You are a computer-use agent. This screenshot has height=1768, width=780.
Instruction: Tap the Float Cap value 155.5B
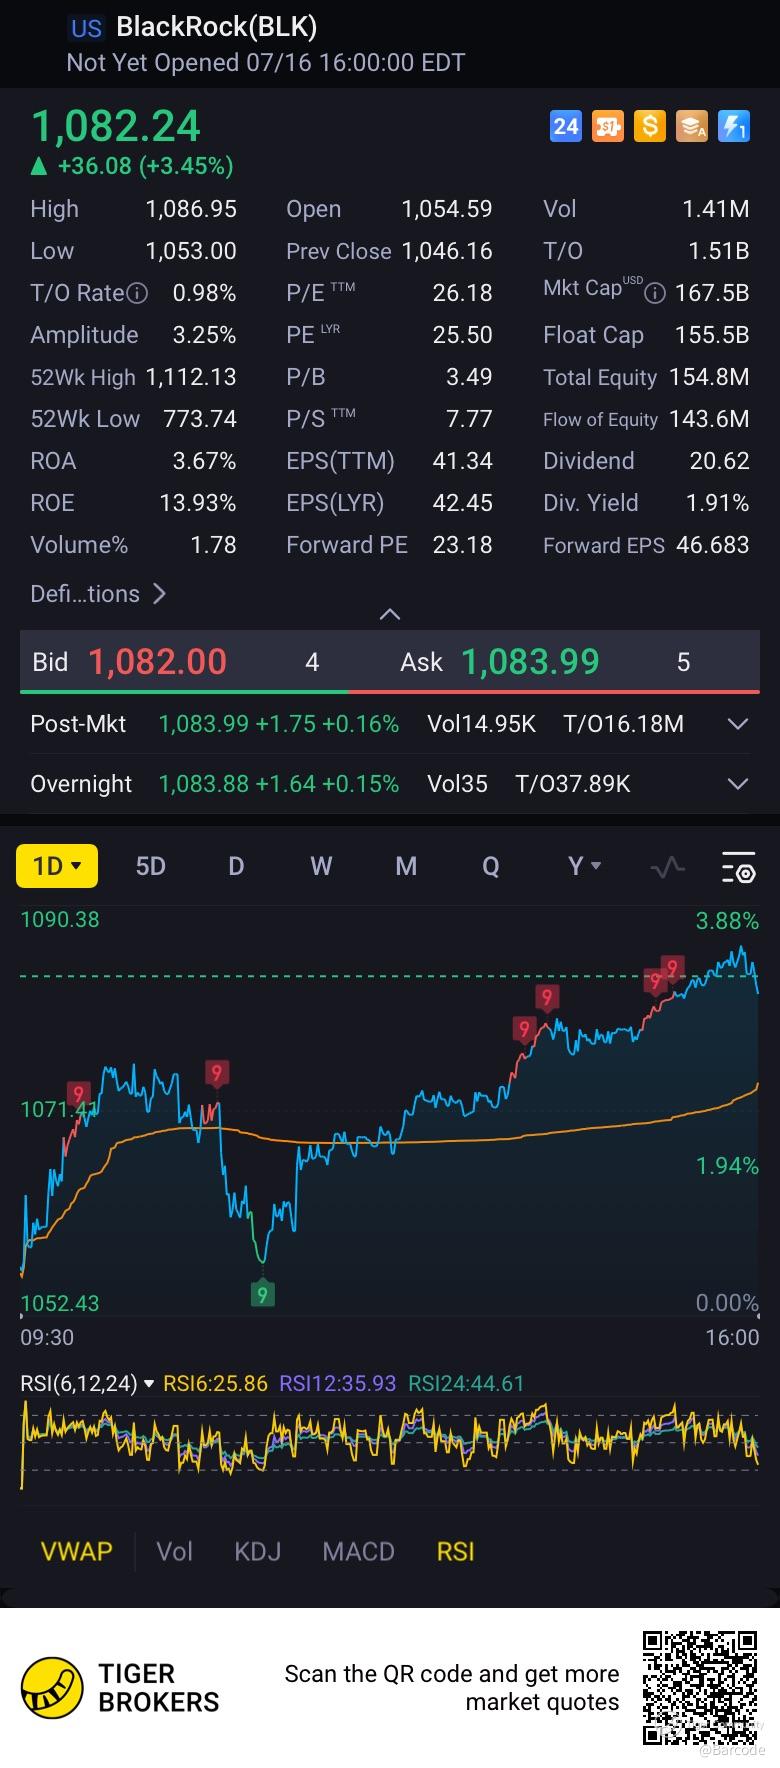[712, 335]
